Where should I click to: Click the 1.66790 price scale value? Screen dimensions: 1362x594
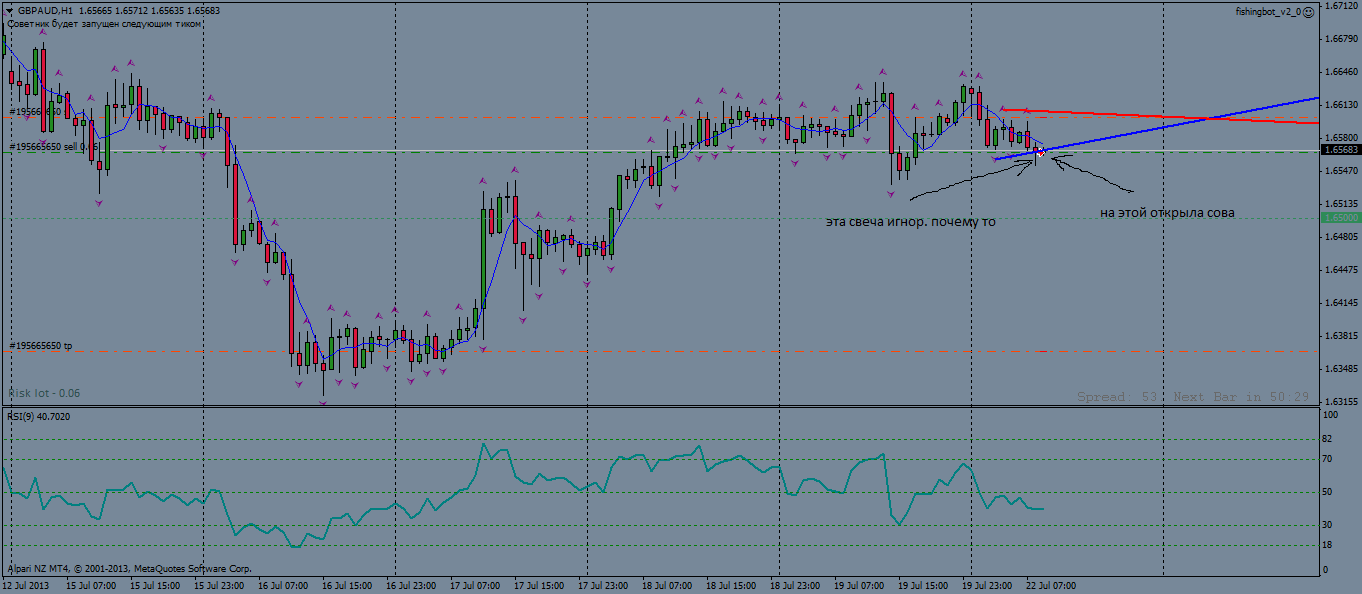(1340, 39)
